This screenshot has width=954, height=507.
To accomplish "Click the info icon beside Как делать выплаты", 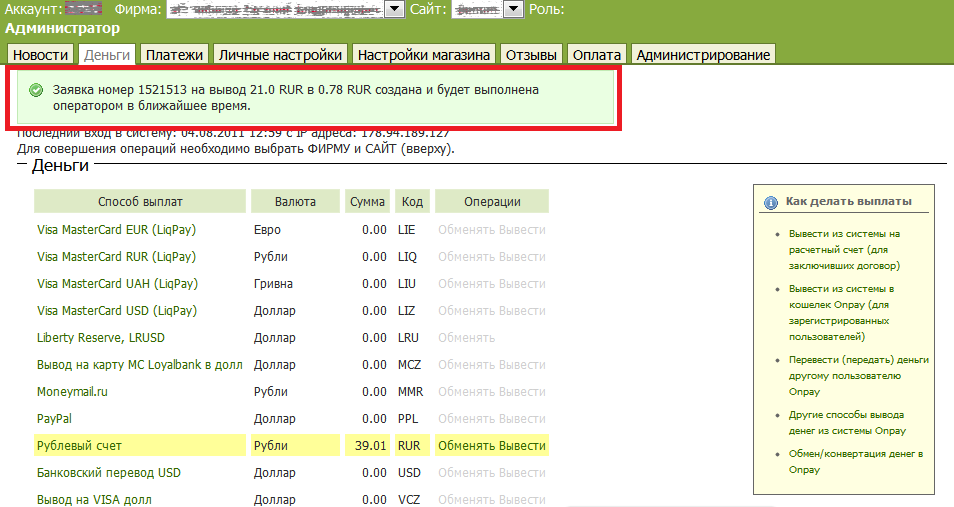I will click(x=770, y=202).
